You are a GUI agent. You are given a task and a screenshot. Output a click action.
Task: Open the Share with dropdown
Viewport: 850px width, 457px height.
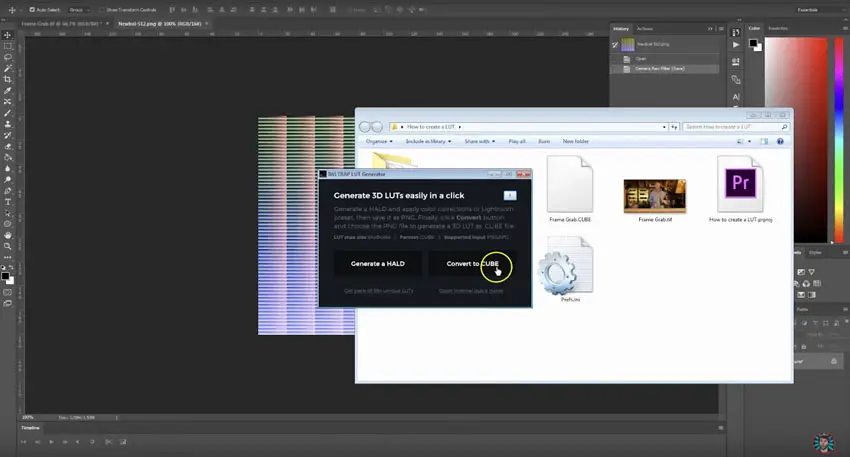(x=480, y=141)
